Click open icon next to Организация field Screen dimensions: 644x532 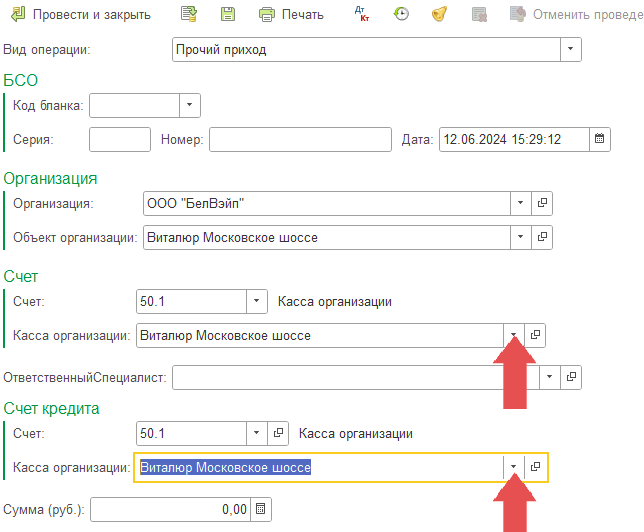(x=542, y=203)
